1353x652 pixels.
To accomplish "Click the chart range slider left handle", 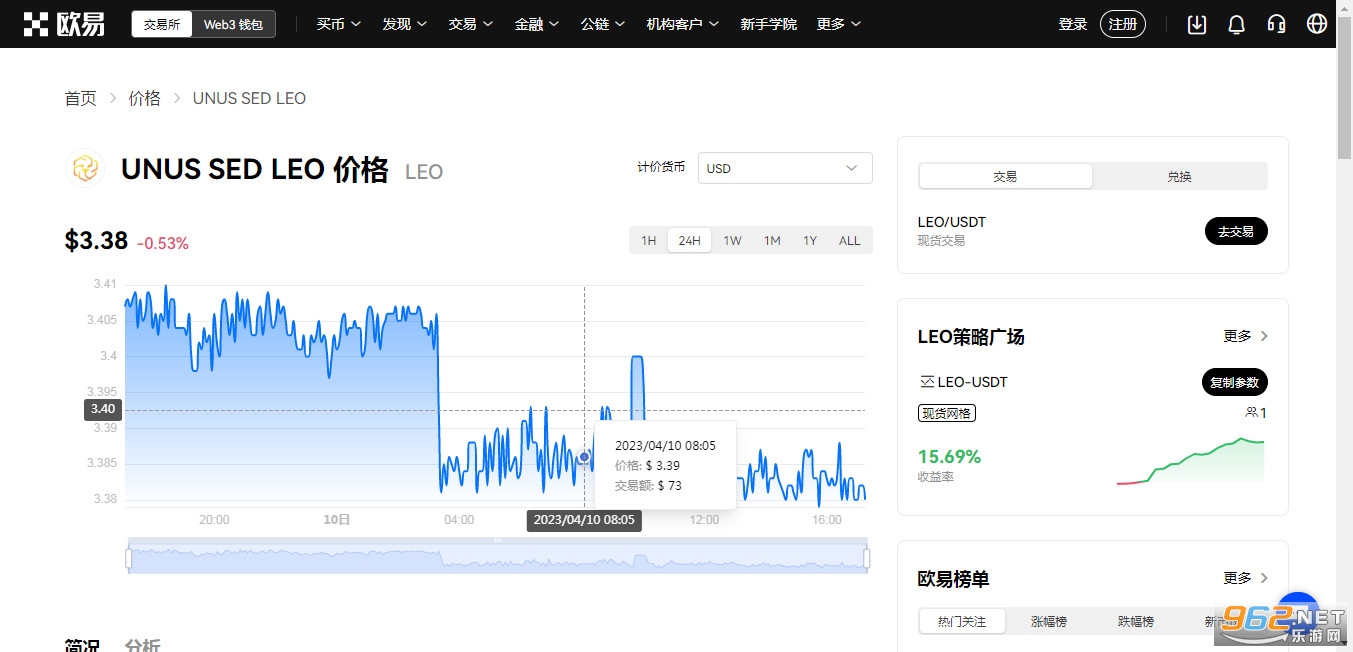I will point(129,558).
